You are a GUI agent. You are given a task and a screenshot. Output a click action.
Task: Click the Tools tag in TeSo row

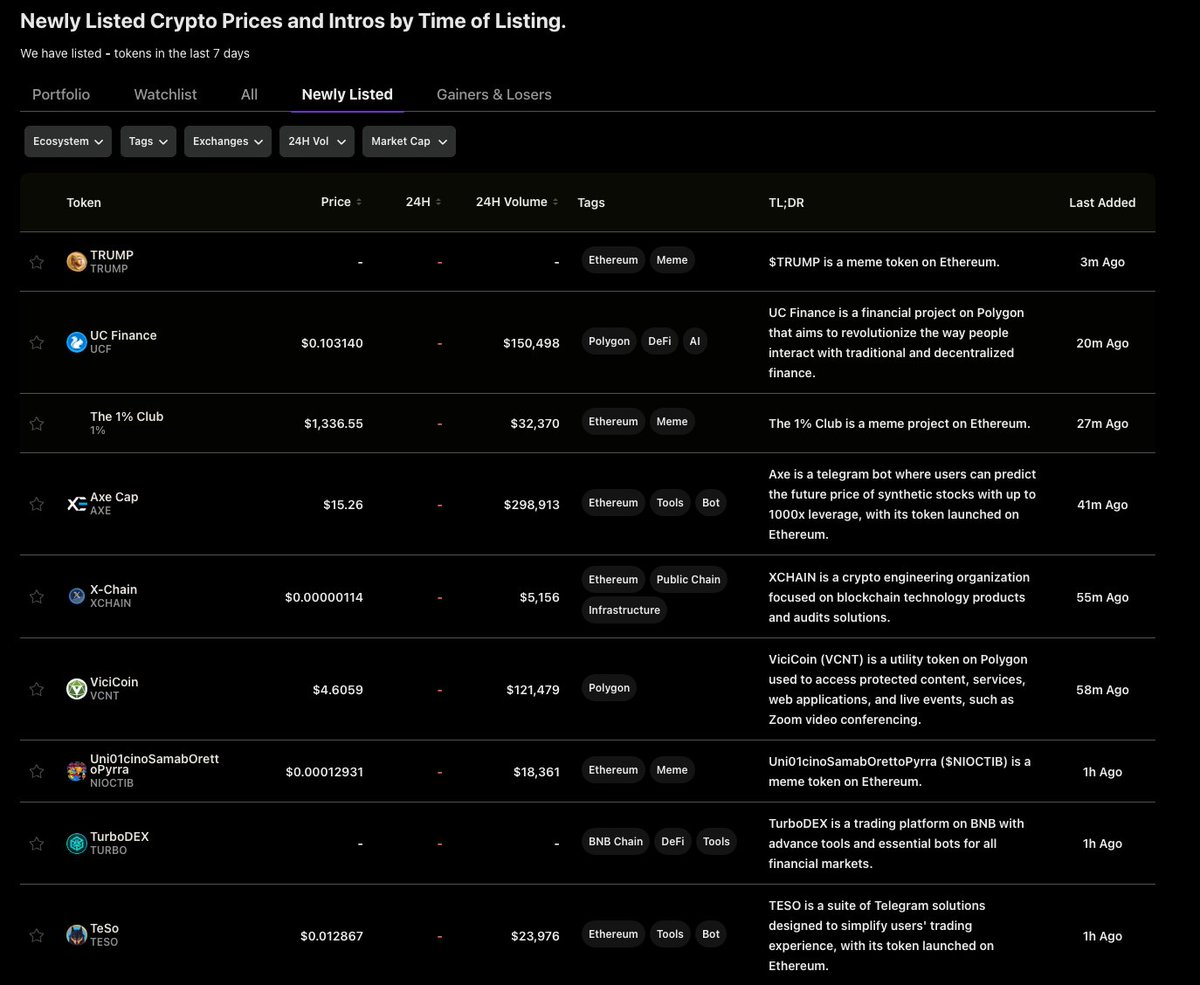pyautogui.click(x=670, y=934)
